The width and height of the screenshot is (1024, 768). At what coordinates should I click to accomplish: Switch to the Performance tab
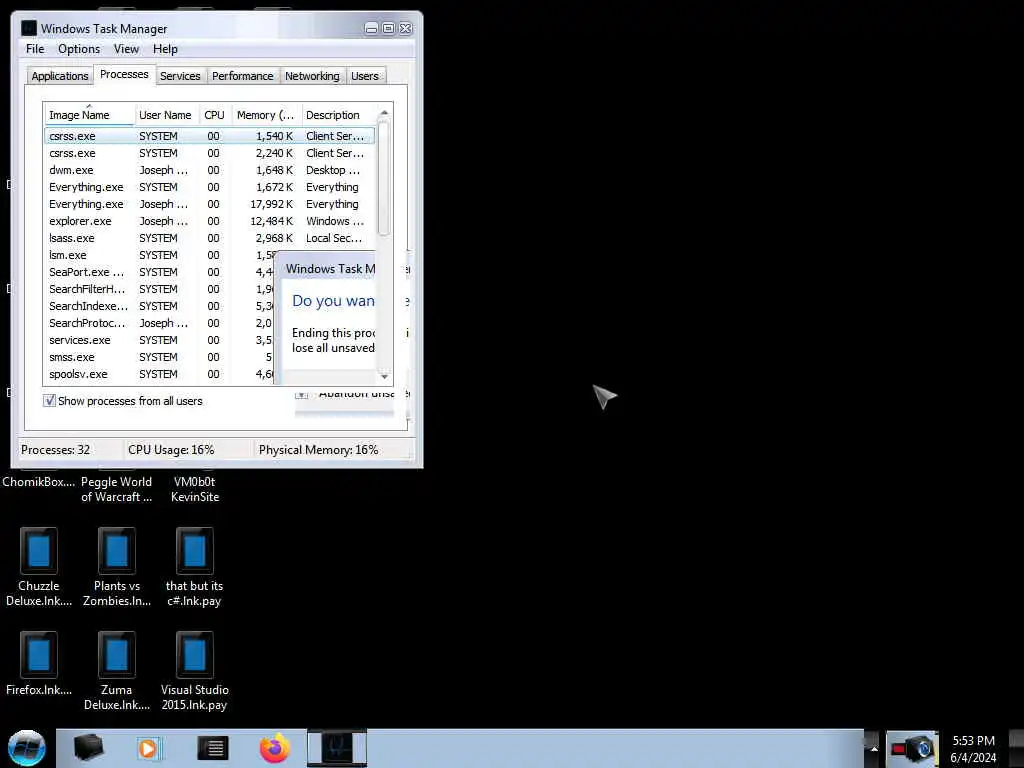coord(242,76)
